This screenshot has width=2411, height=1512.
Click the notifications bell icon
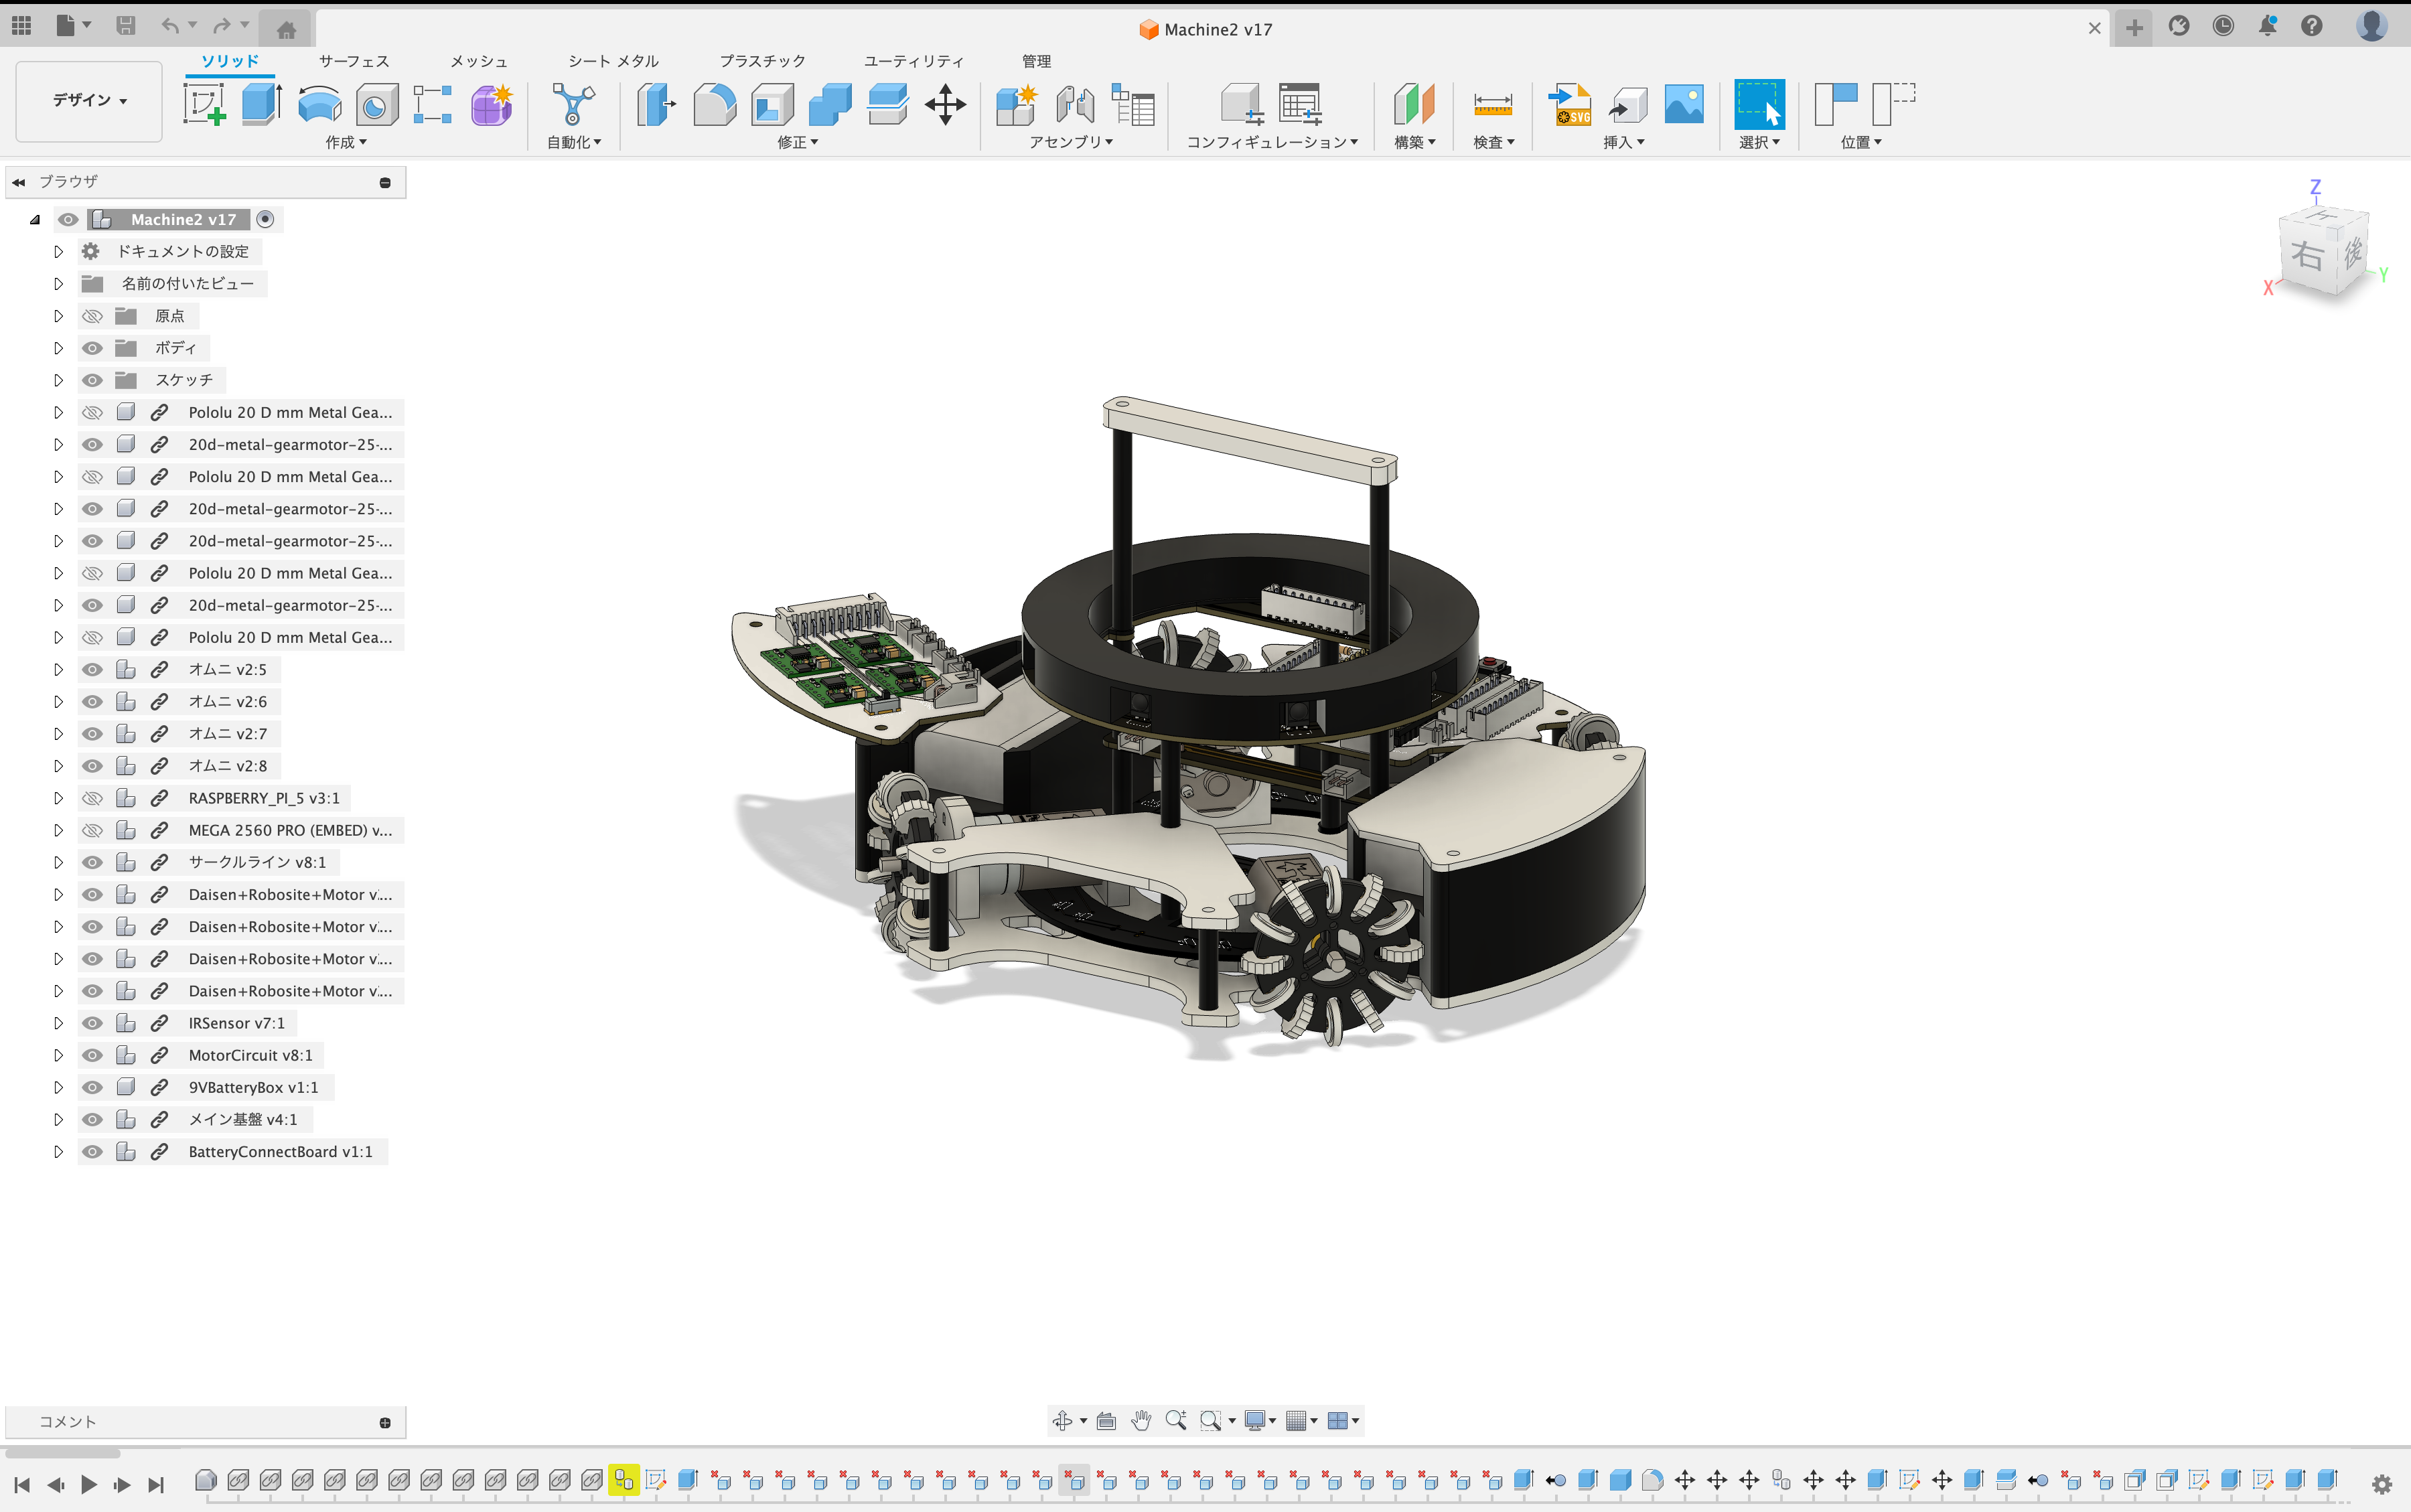(2267, 26)
